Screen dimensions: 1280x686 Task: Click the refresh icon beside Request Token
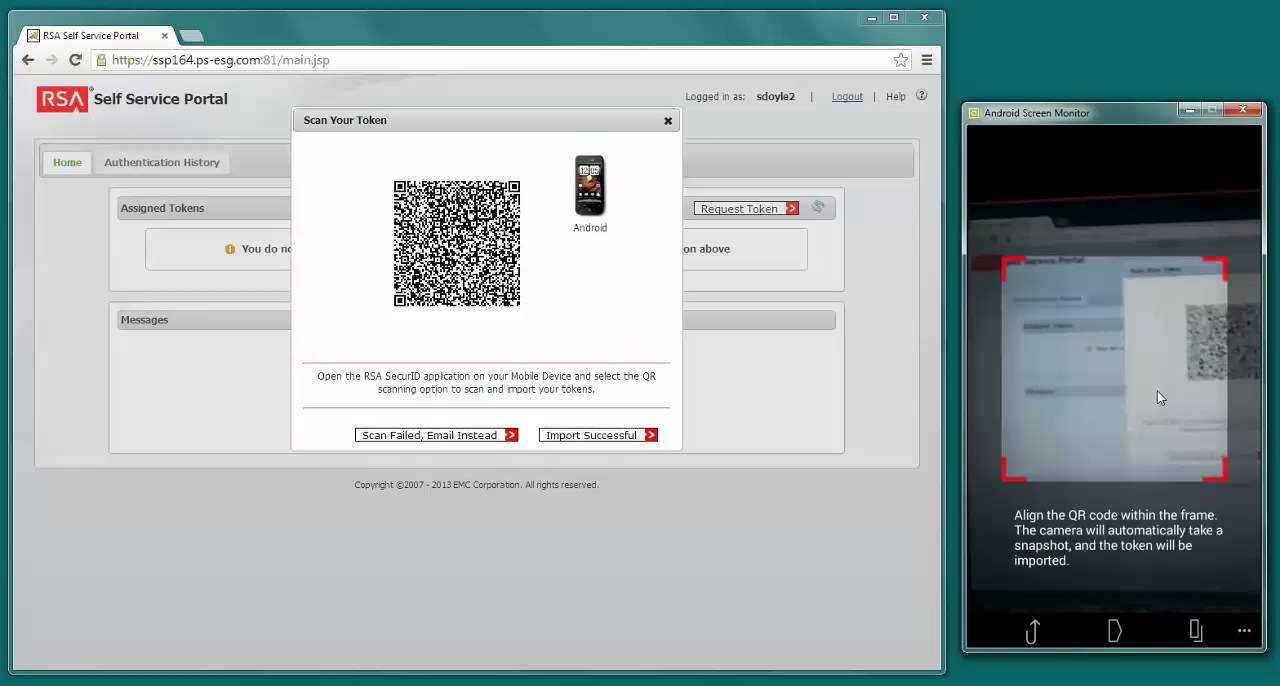click(818, 207)
